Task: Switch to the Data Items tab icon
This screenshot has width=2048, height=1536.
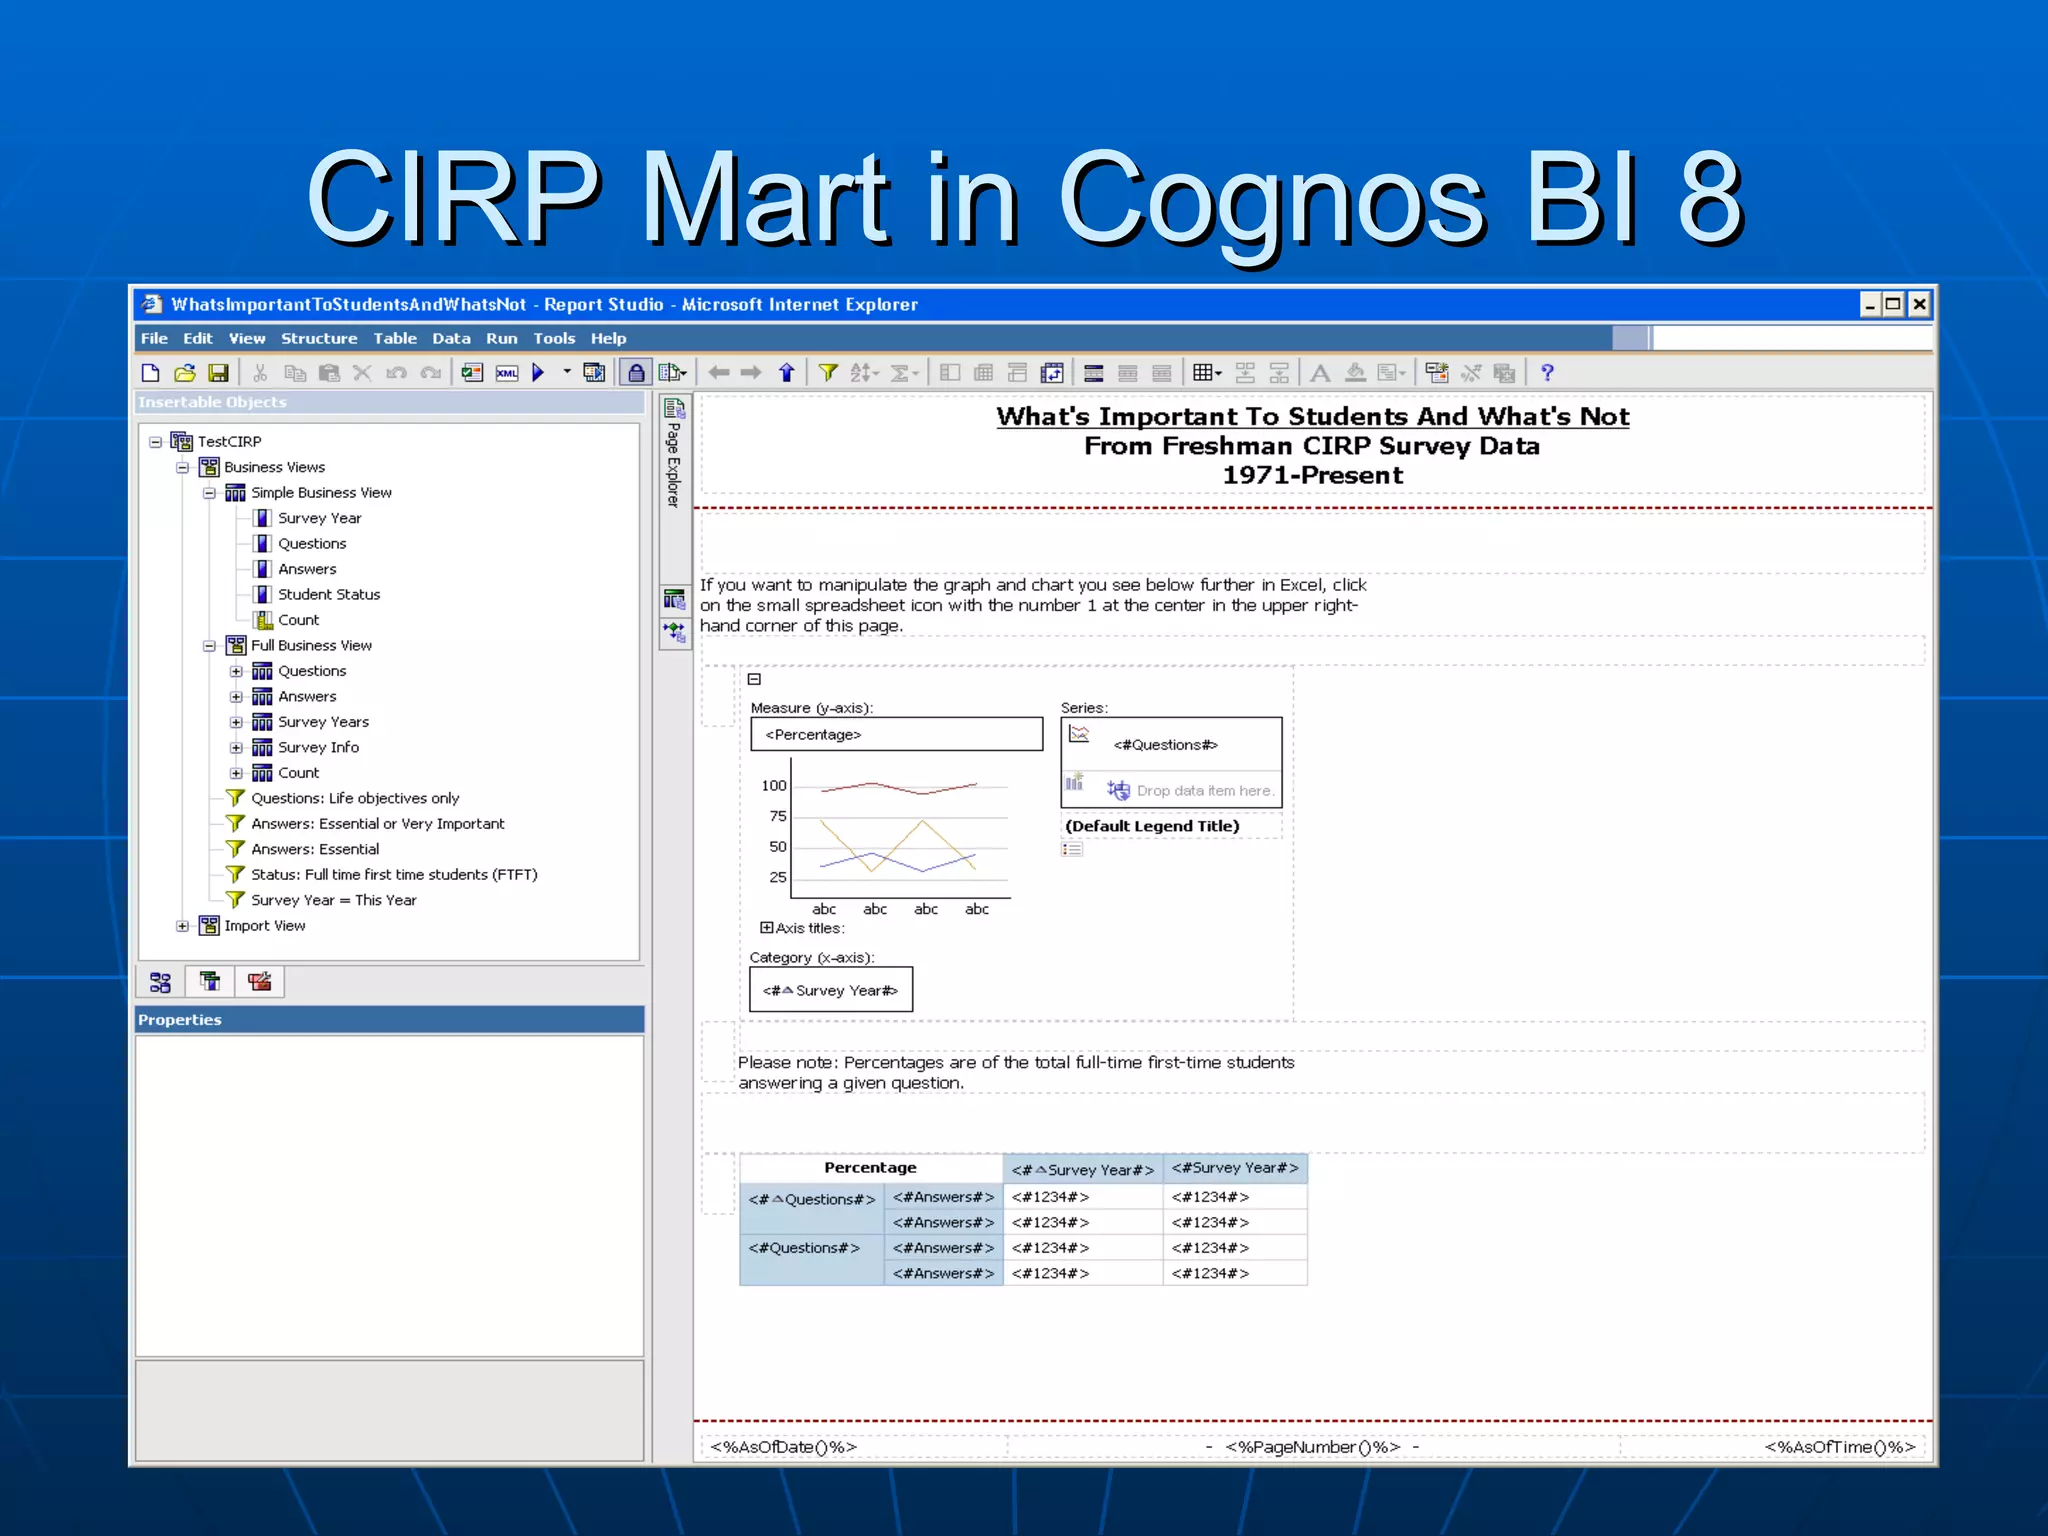Action: pos(210,982)
